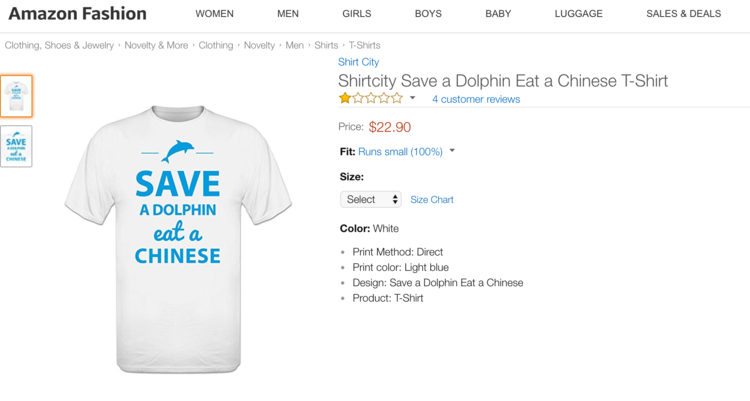
Task: Open the Size Select dropdown
Action: point(371,200)
